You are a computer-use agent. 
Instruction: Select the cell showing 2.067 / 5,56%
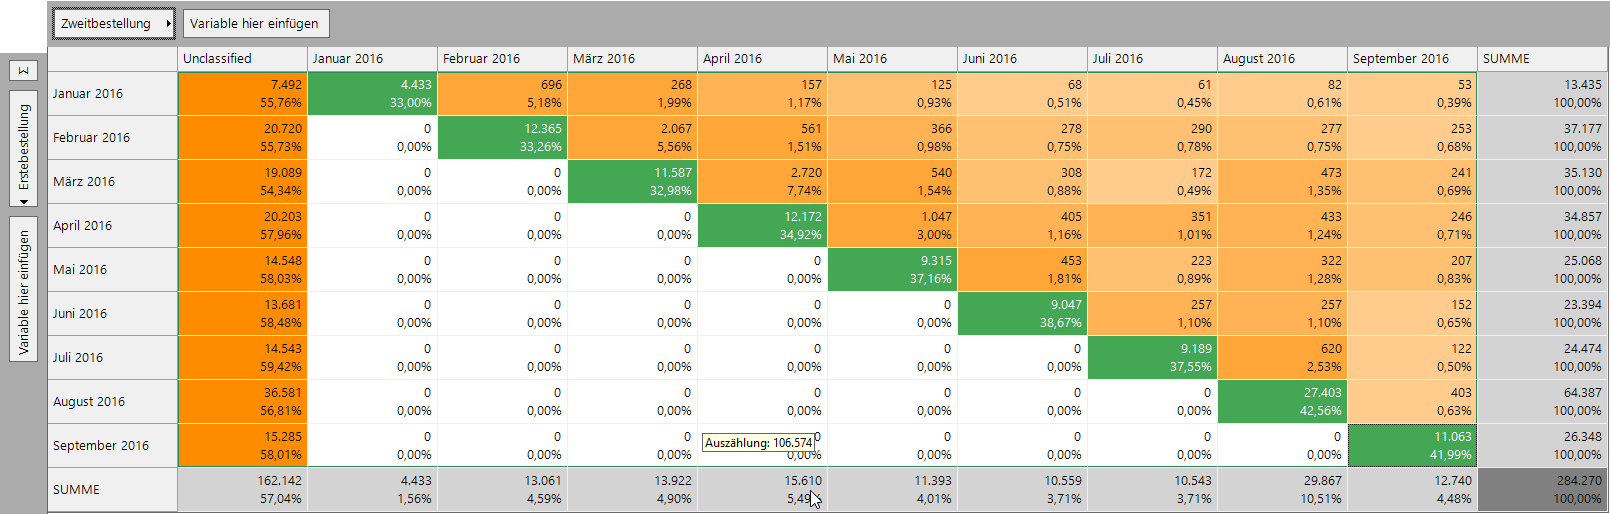pyautogui.click(x=633, y=137)
